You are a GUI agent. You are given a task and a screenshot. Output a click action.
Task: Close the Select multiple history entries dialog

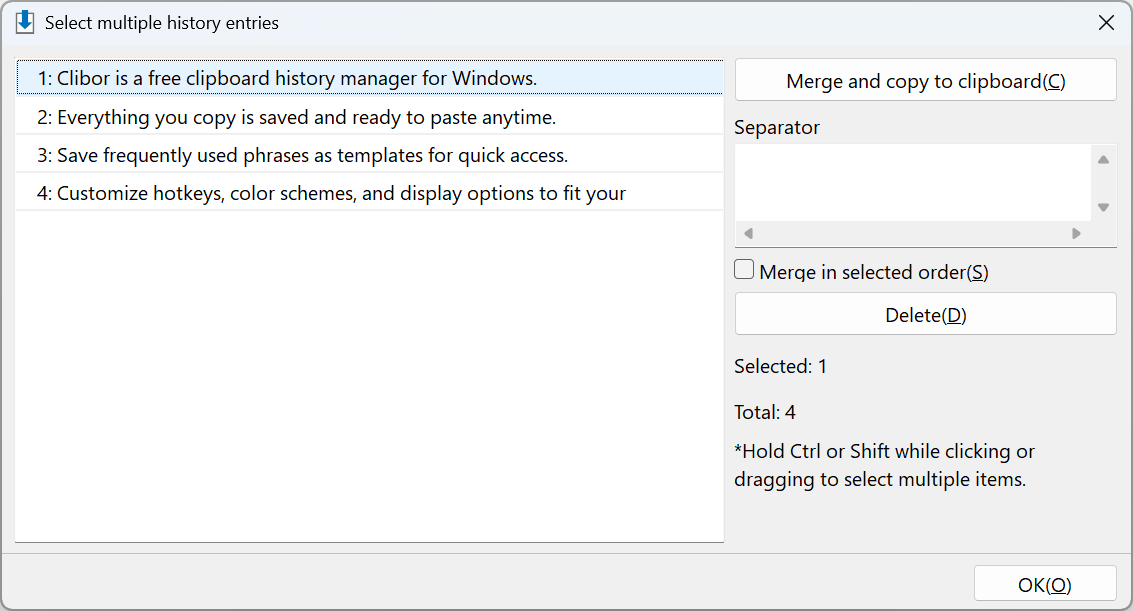1106,23
